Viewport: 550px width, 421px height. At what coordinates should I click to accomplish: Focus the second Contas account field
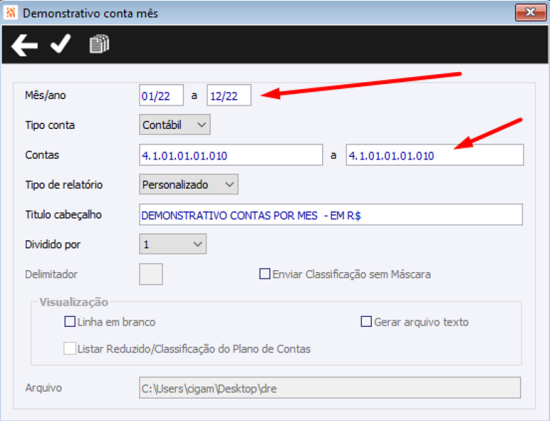click(435, 155)
